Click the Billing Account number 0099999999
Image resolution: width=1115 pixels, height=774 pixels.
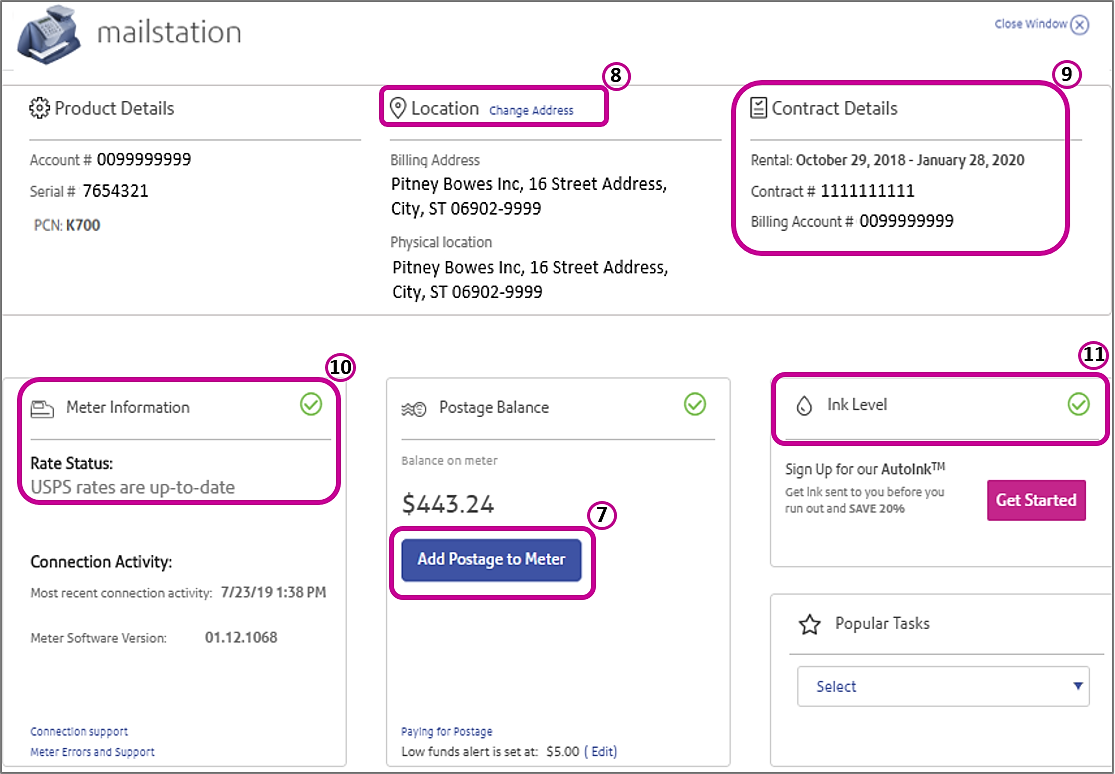pos(907,221)
